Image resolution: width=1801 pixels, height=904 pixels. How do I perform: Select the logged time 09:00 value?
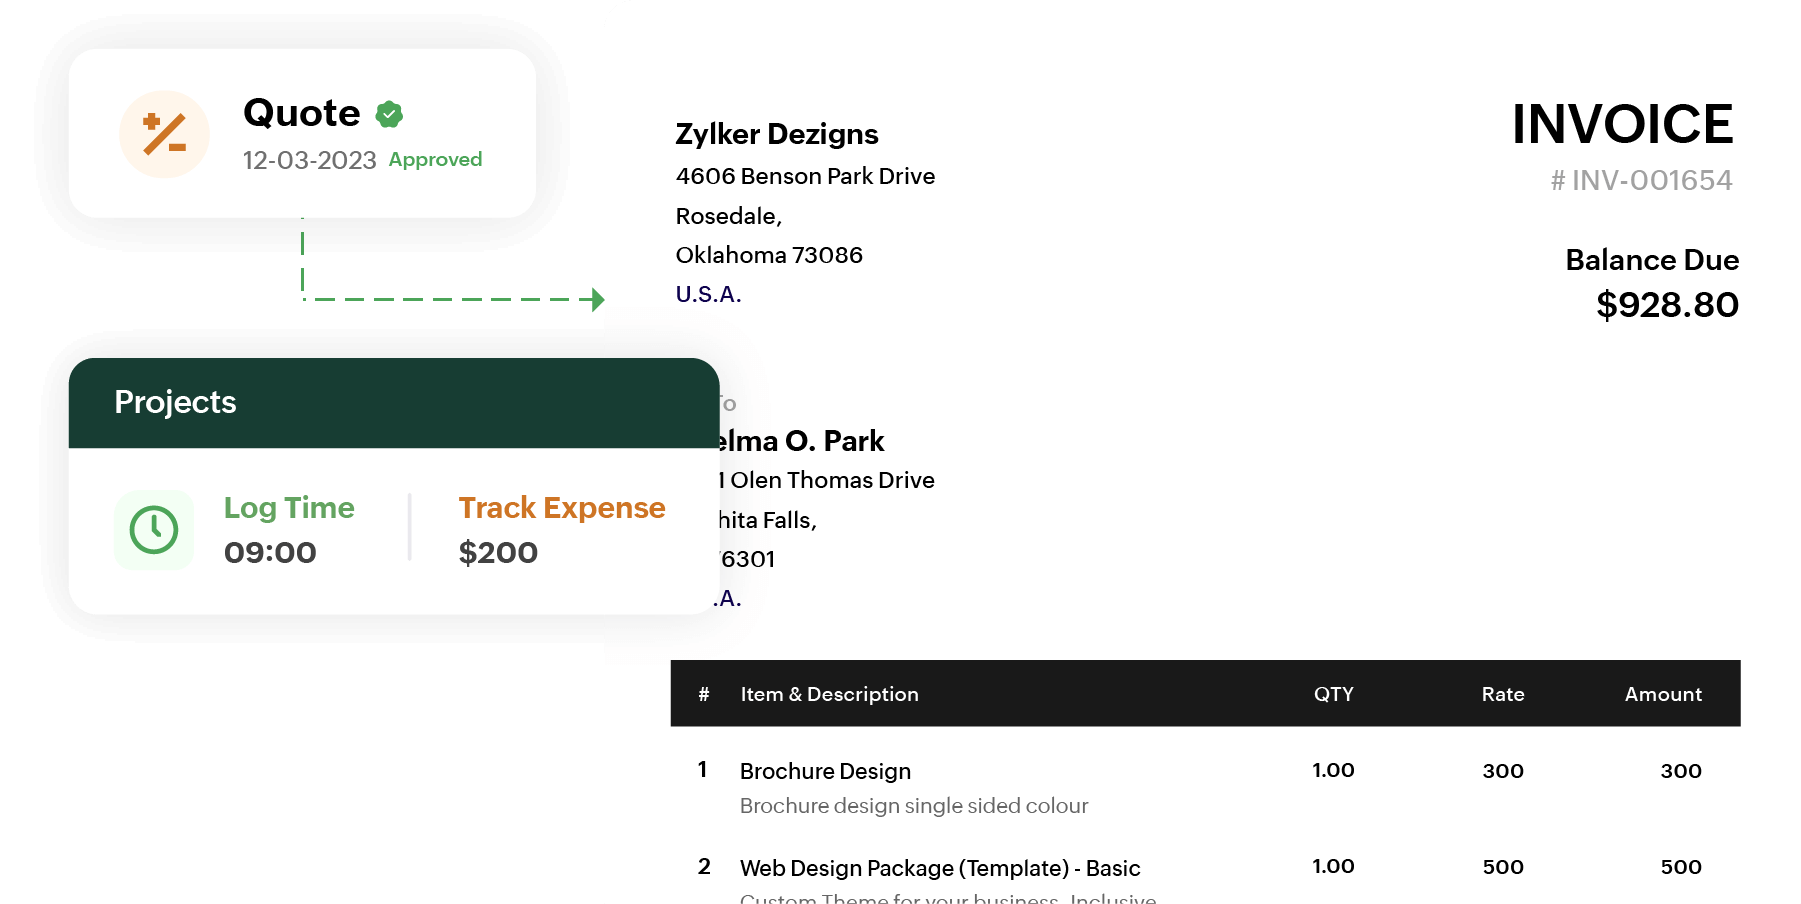[x=270, y=552]
